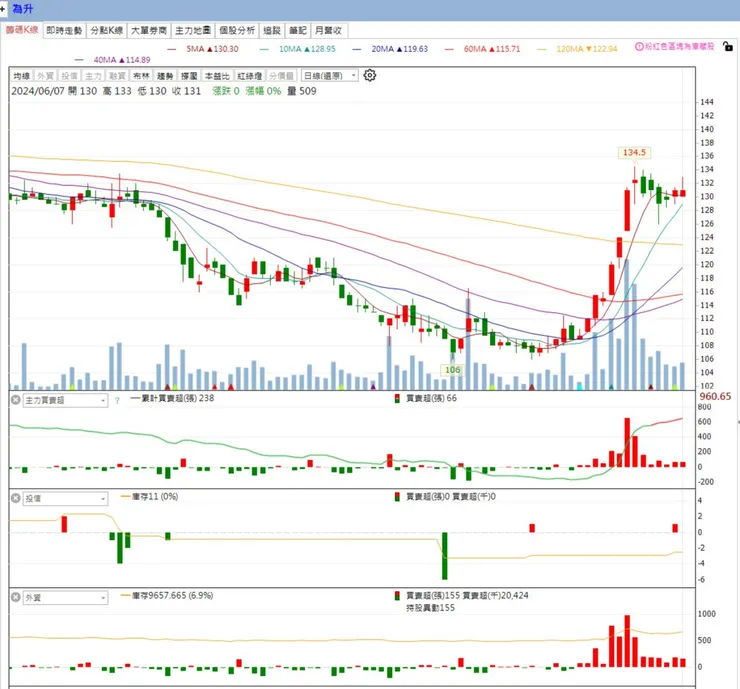Click the 120MA 122.94 legend entry

click(x=577, y=49)
